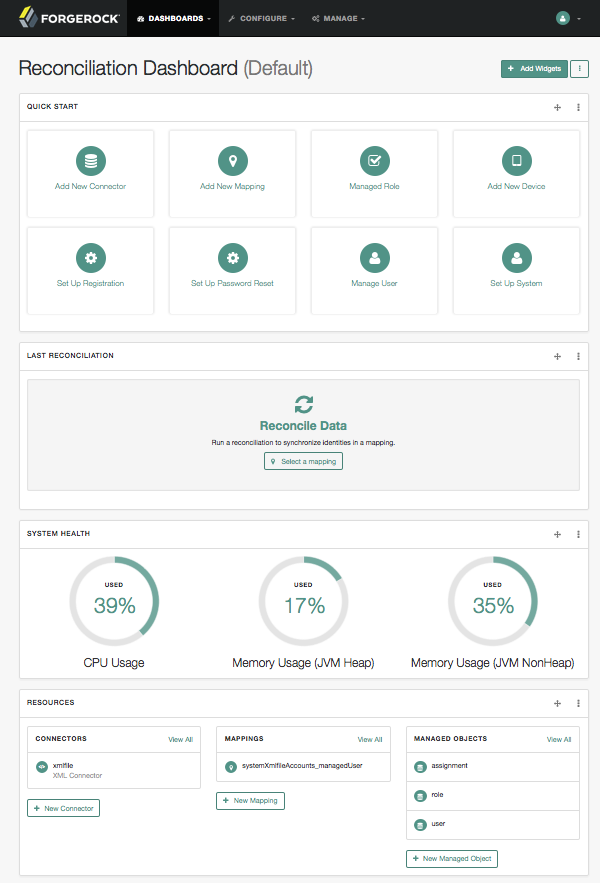600x883 pixels.
Task: Click the role managed object icon
Action: point(420,796)
